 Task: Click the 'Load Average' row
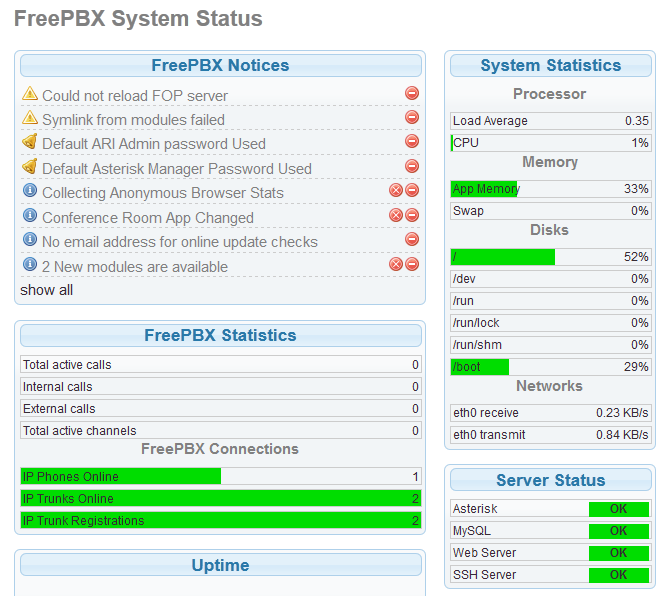click(x=551, y=121)
